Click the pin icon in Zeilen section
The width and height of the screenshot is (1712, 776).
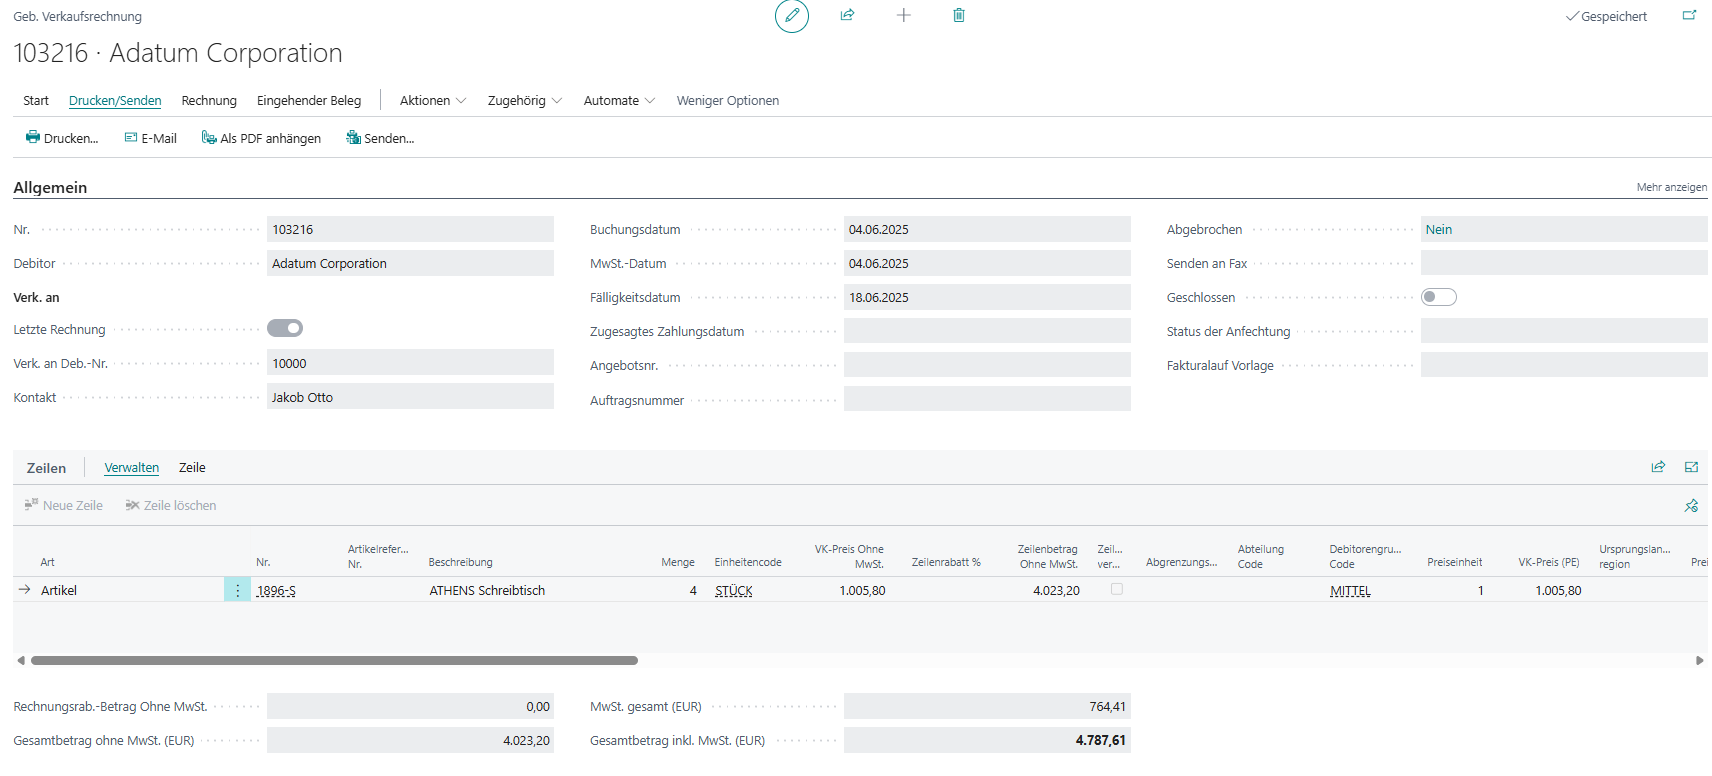1691,506
